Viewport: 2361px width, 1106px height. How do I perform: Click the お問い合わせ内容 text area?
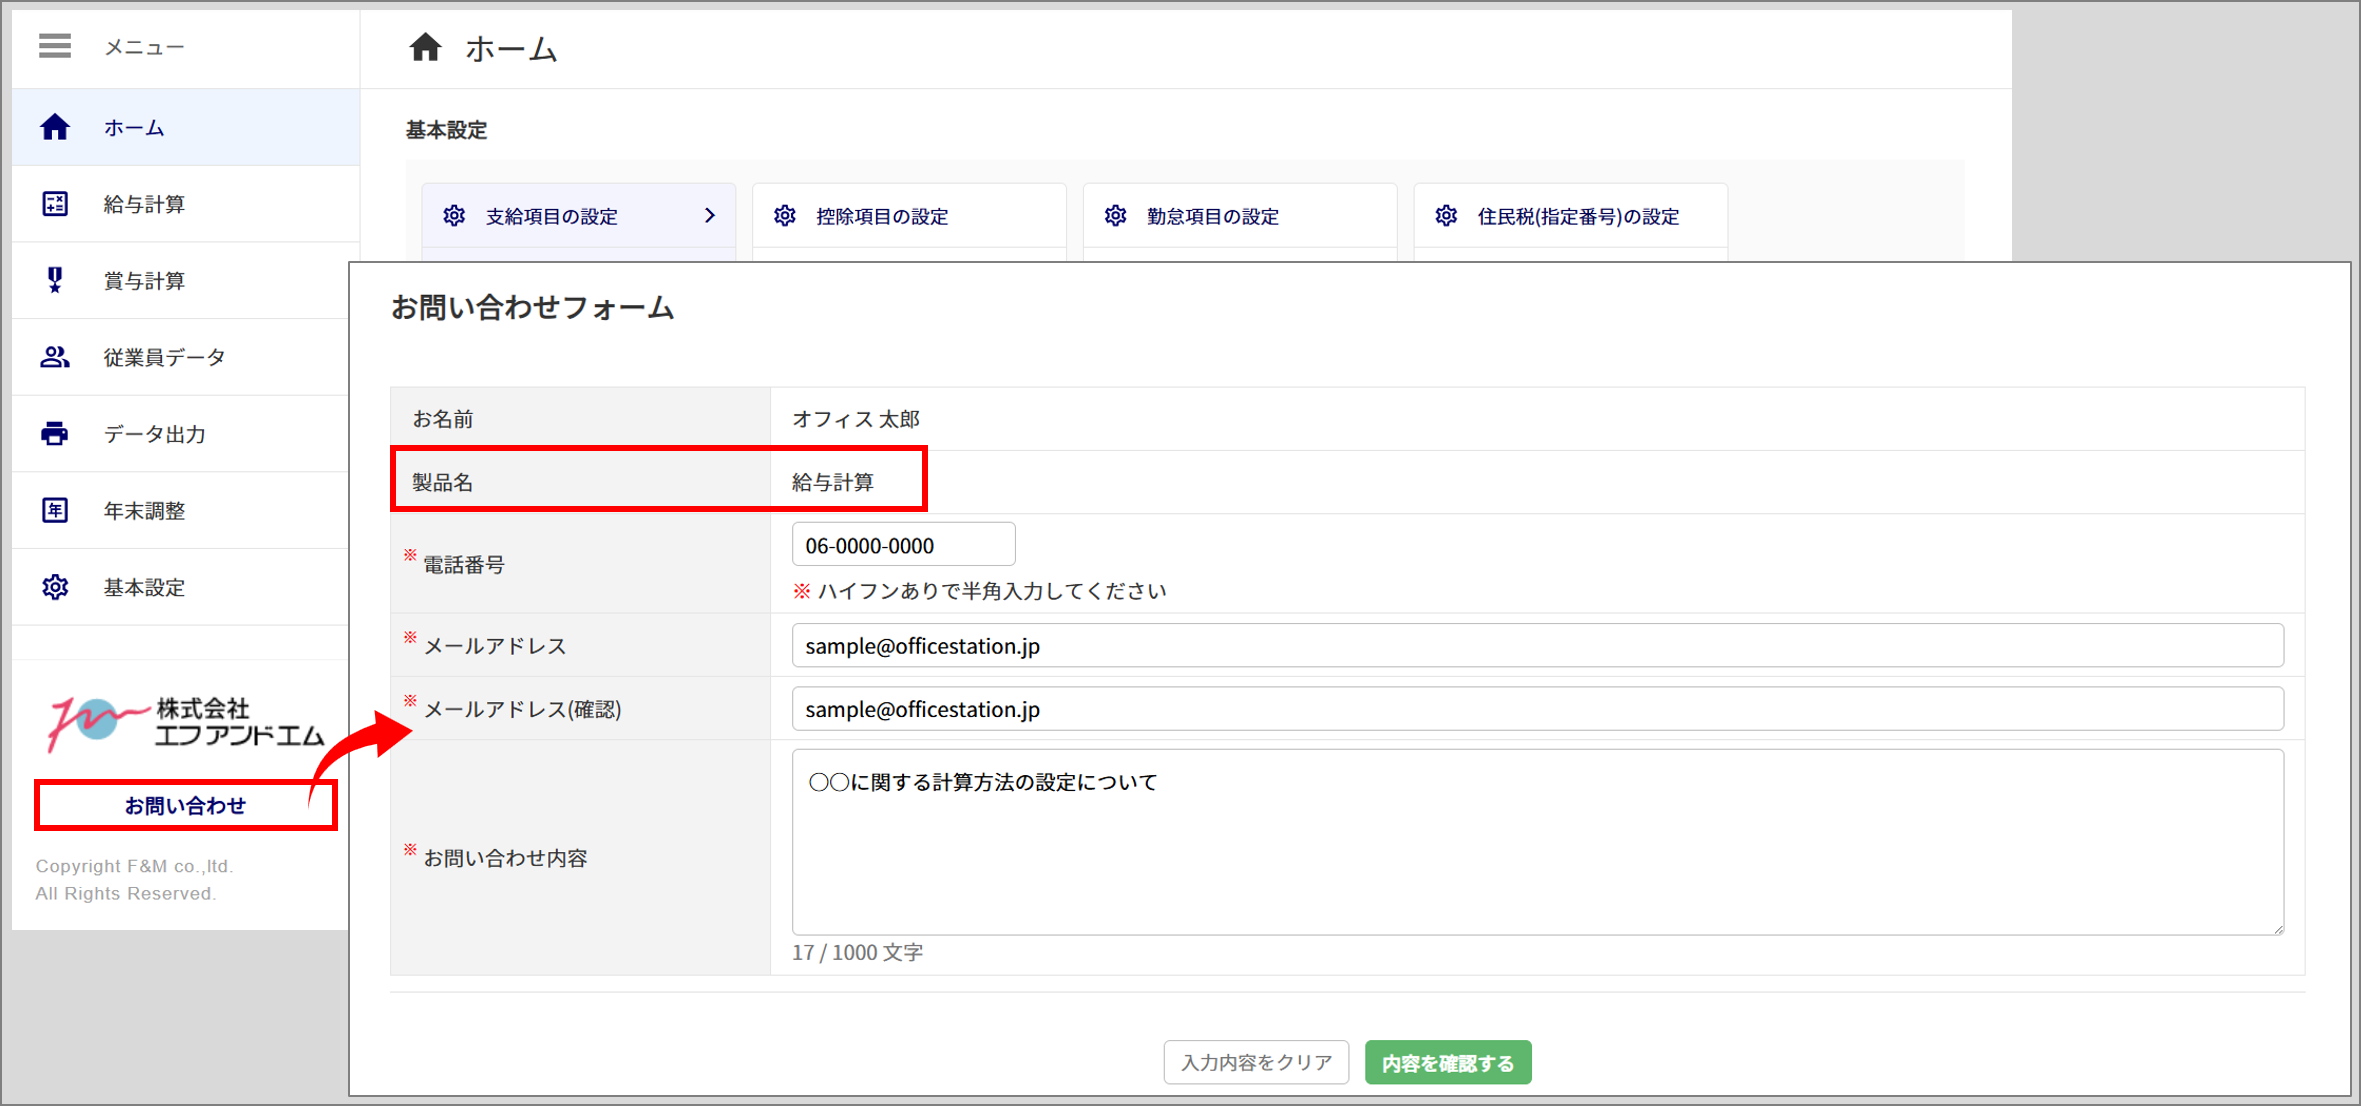point(1536,842)
